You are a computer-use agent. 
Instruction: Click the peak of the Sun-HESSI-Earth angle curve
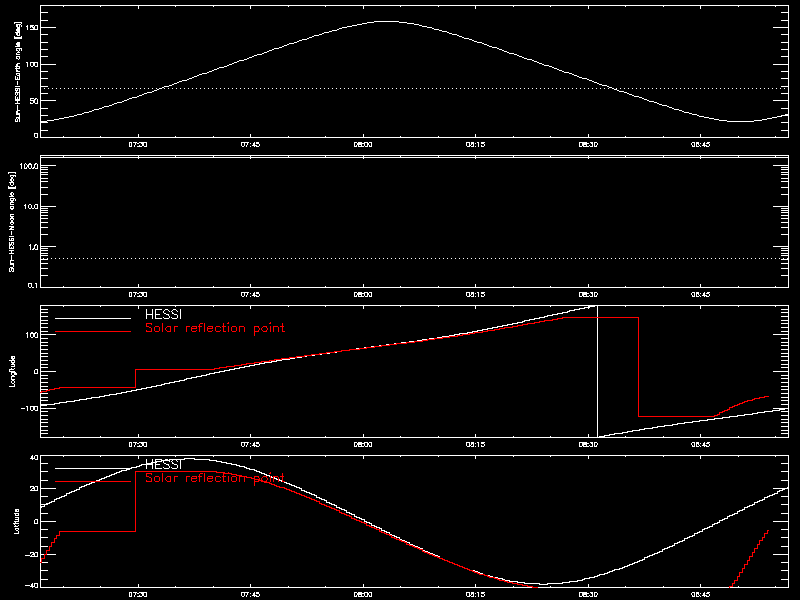point(387,21)
